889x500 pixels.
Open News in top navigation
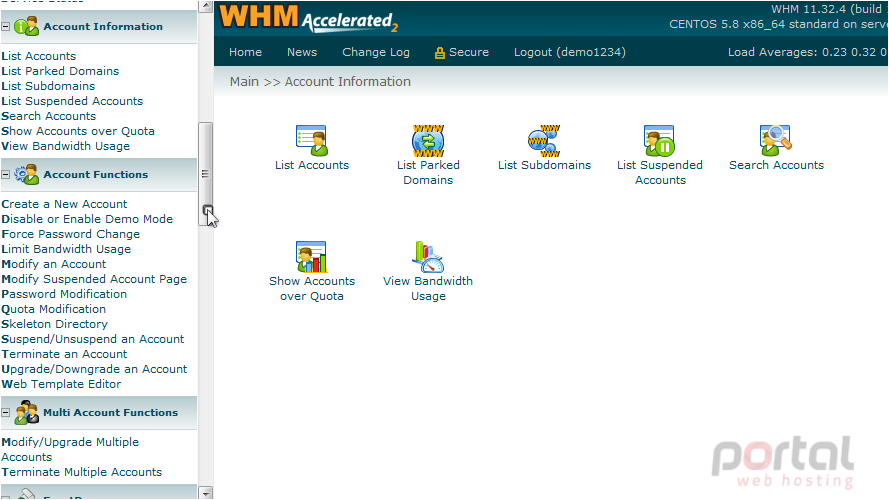pos(302,52)
